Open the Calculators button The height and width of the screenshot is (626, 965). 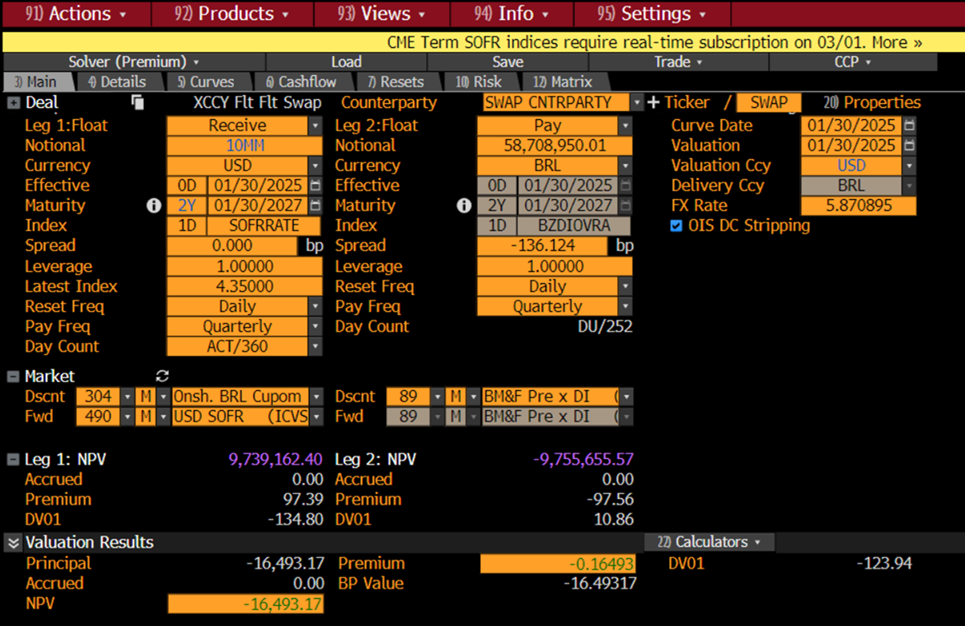click(709, 542)
